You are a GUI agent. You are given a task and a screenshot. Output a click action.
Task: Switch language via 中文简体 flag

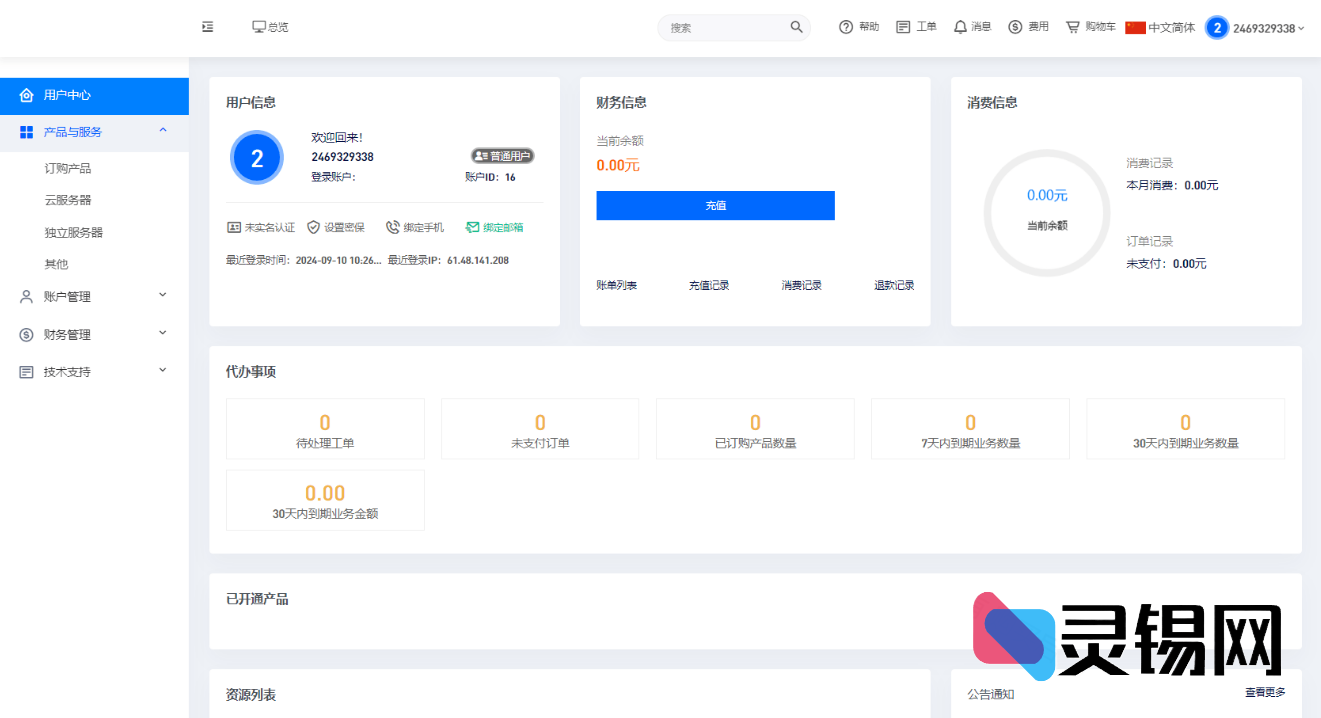pos(1135,28)
